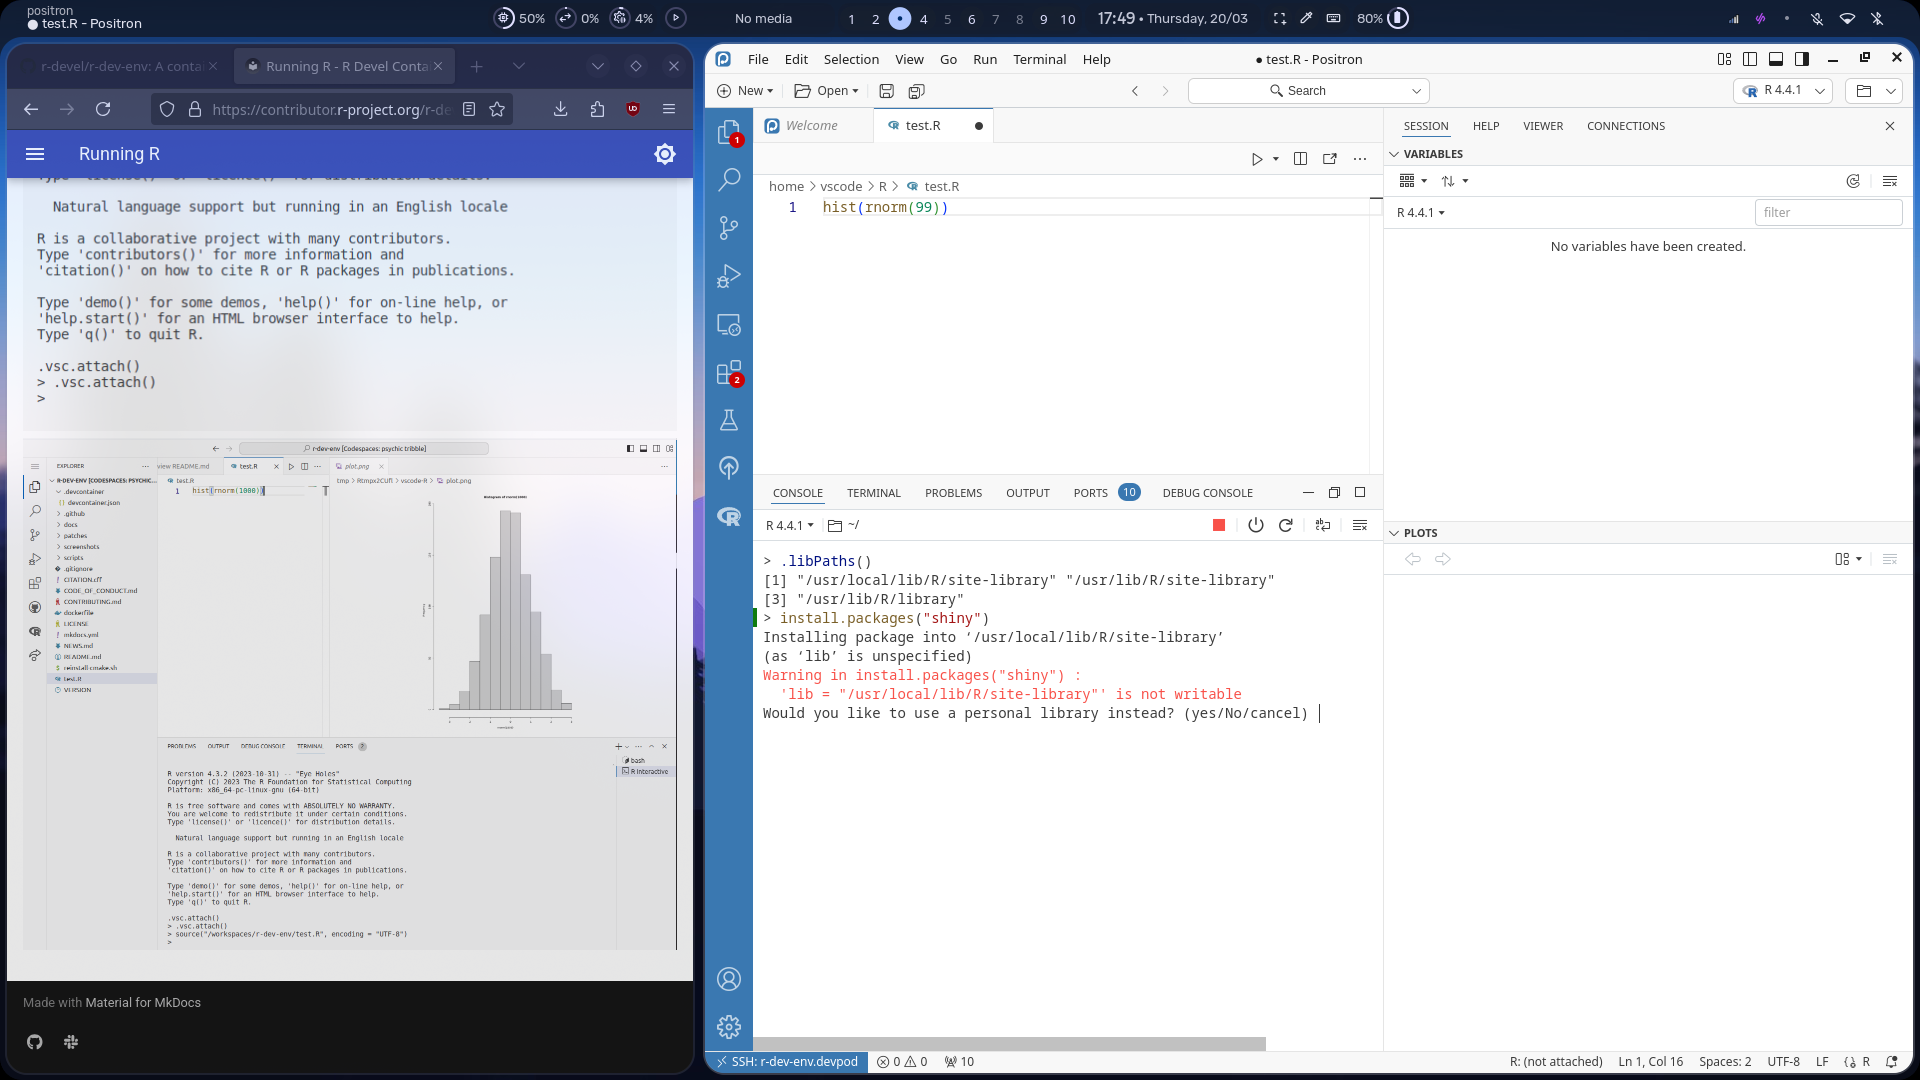Switch to the Welcome editor tab

[812, 126]
